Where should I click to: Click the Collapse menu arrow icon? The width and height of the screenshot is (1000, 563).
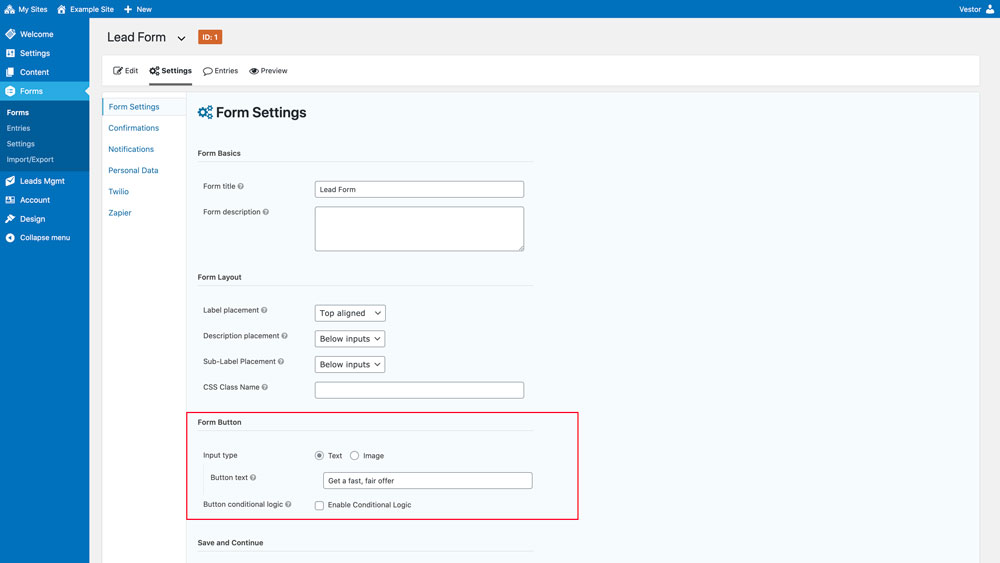tap(10, 238)
